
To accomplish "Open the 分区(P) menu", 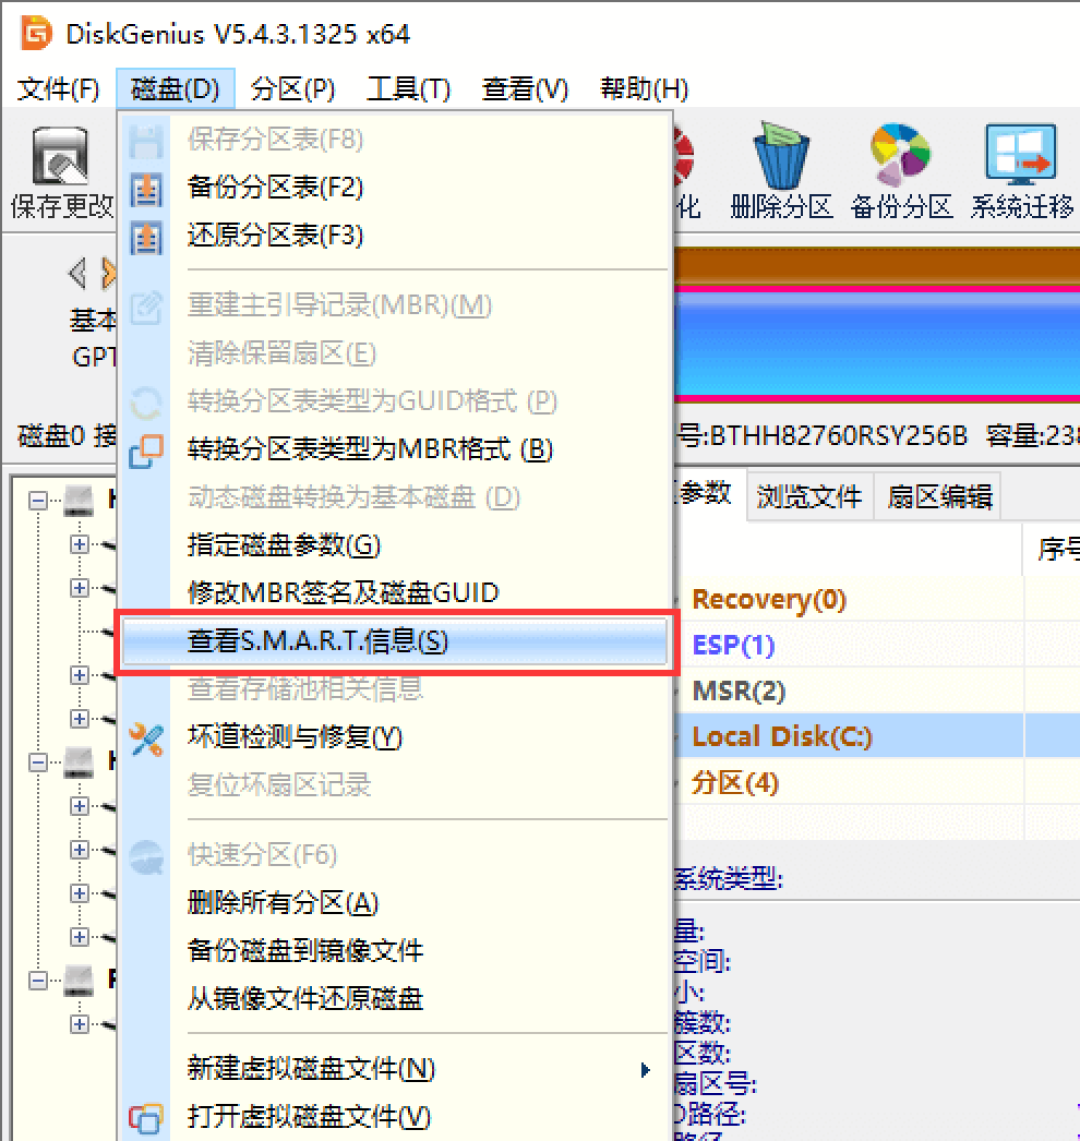I will click(293, 89).
